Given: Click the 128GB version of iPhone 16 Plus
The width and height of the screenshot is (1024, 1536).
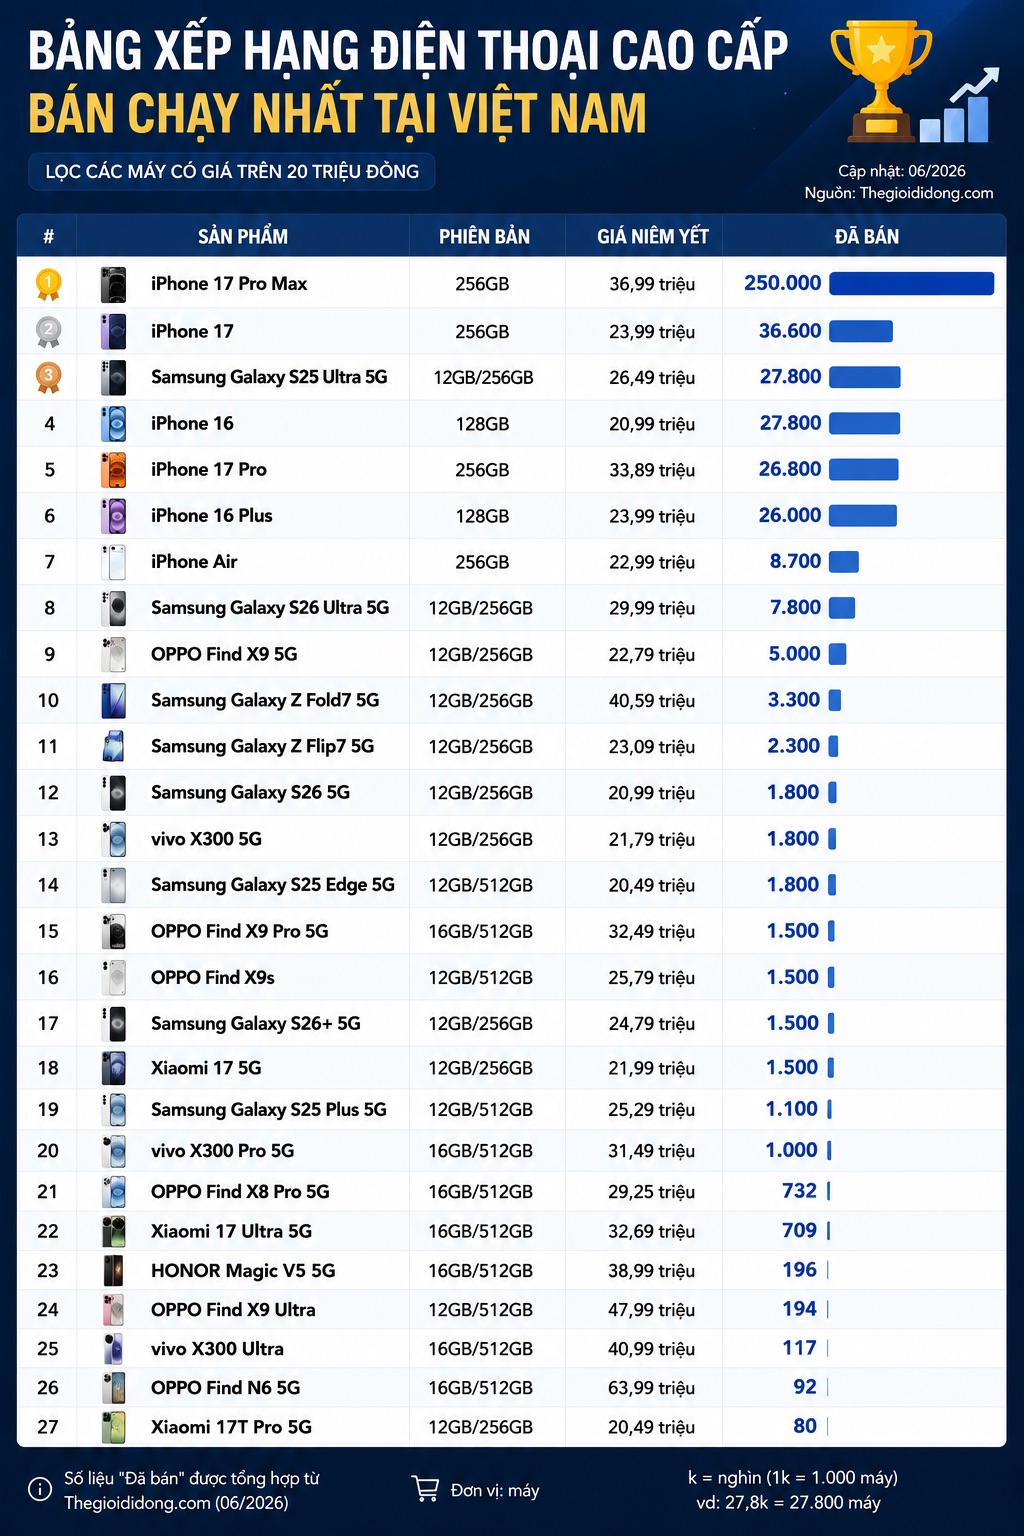Looking at the screenshot, I should (483, 516).
